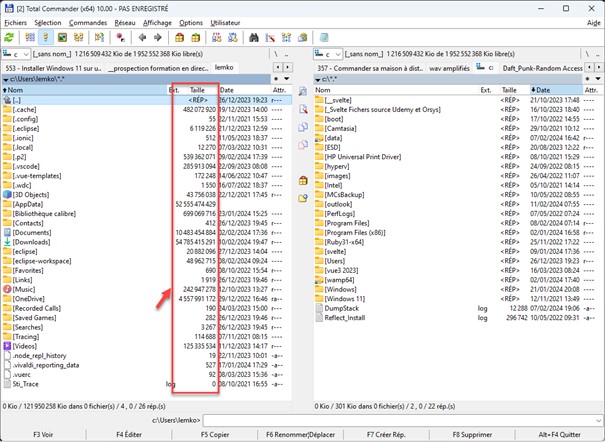Select the 3D Objects folder icon
Viewport: 605px width, 442px height.
pos(8,194)
